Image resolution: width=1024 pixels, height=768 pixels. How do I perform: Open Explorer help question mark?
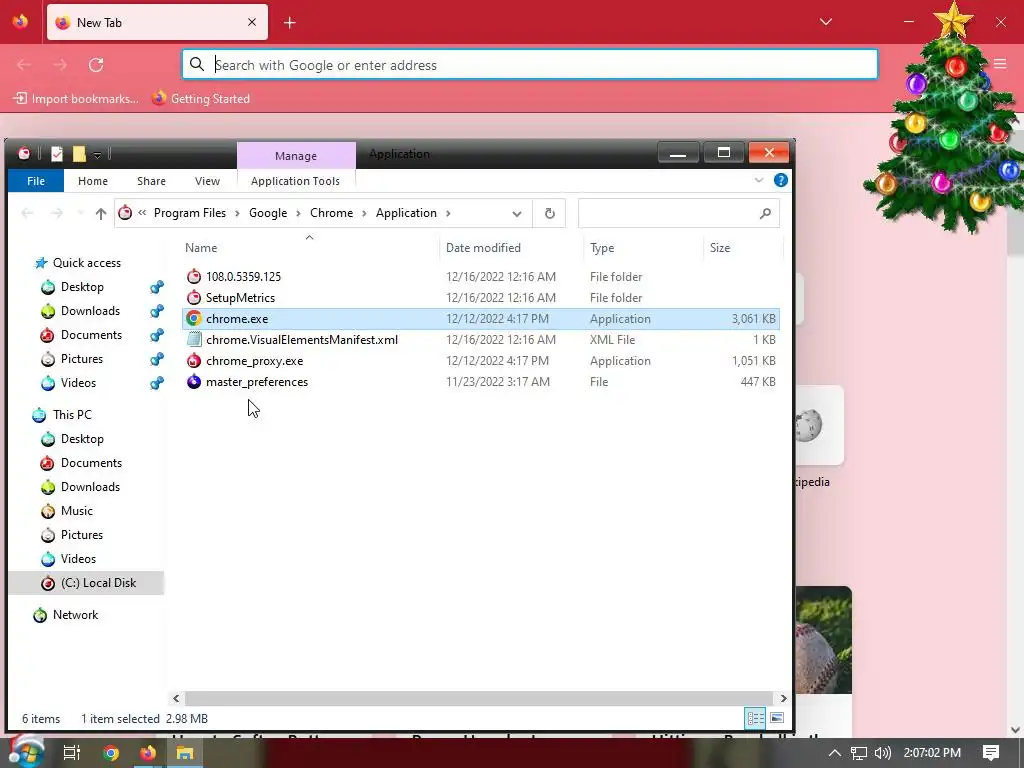tap(780, 180)
